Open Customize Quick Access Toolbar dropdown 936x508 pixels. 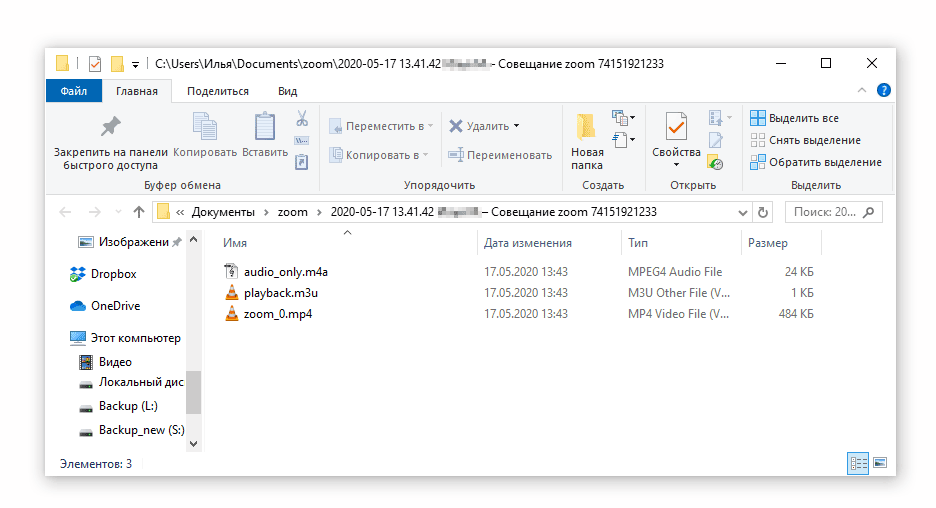click(x=136, y=64)
